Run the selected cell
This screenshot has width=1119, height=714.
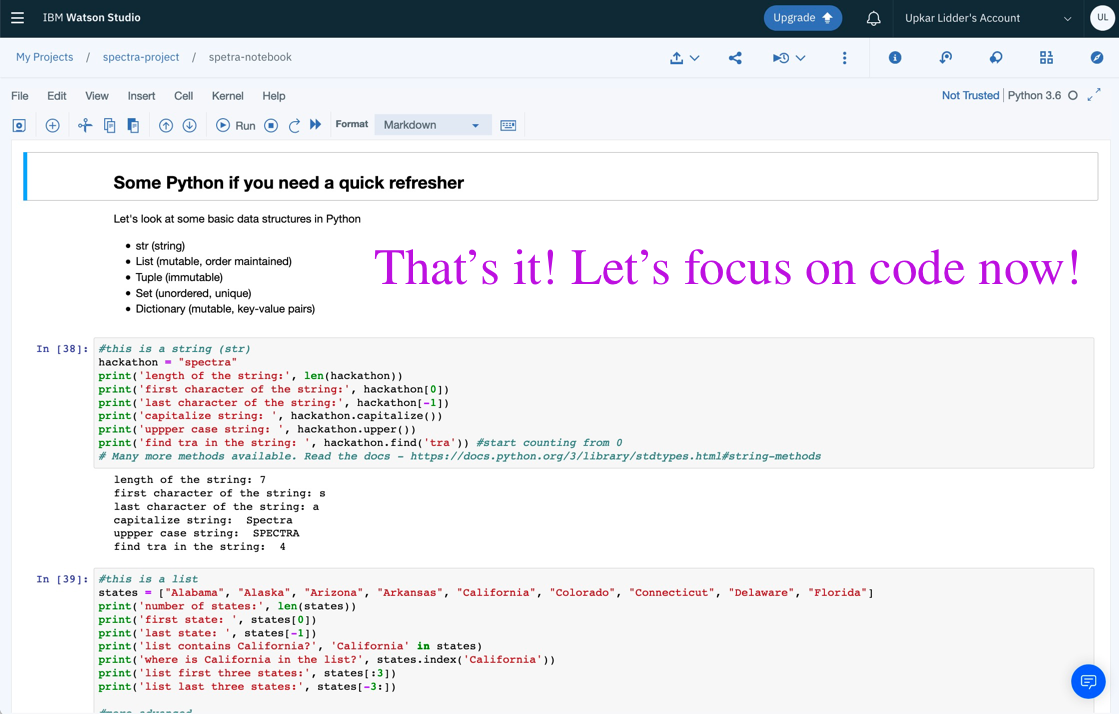[x=236, y=126]
